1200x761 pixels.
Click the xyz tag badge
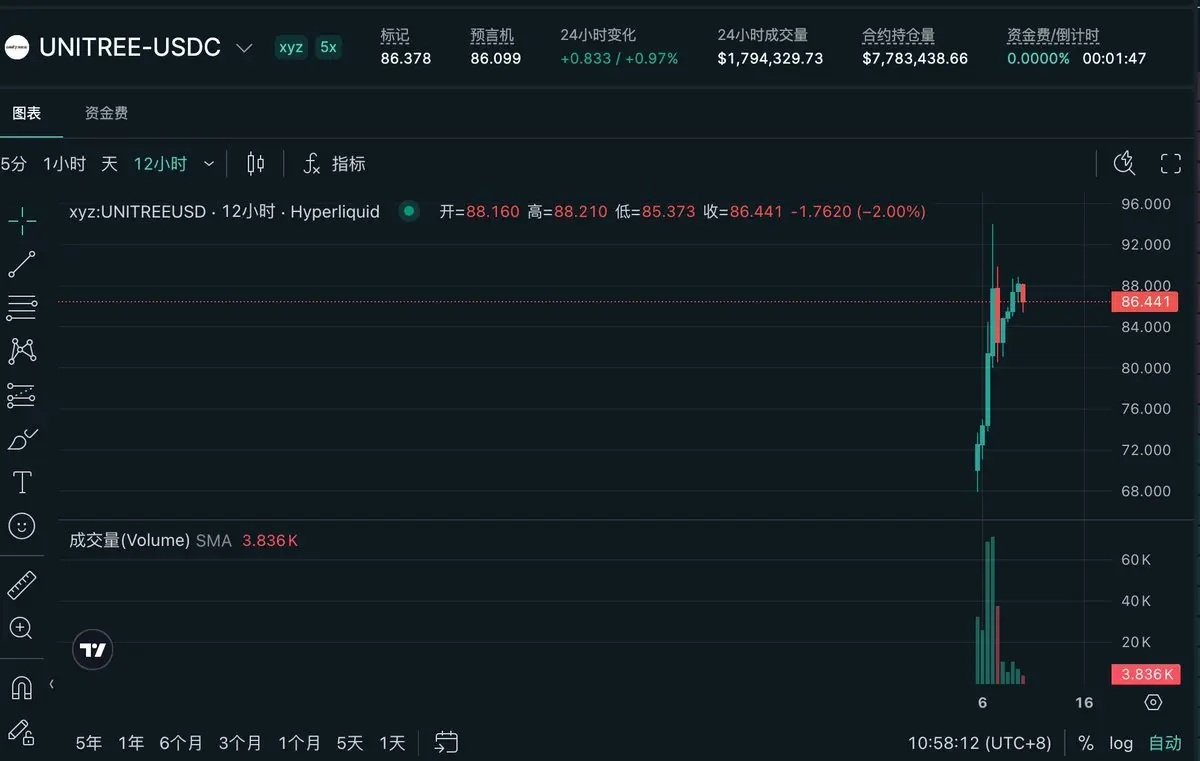[x=291, y=47]
